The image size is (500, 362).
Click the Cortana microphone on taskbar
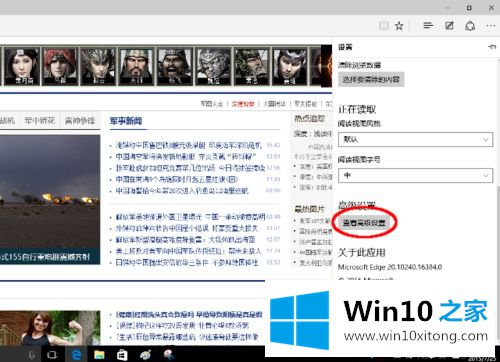pyautogui.click(x=32, y=355)
